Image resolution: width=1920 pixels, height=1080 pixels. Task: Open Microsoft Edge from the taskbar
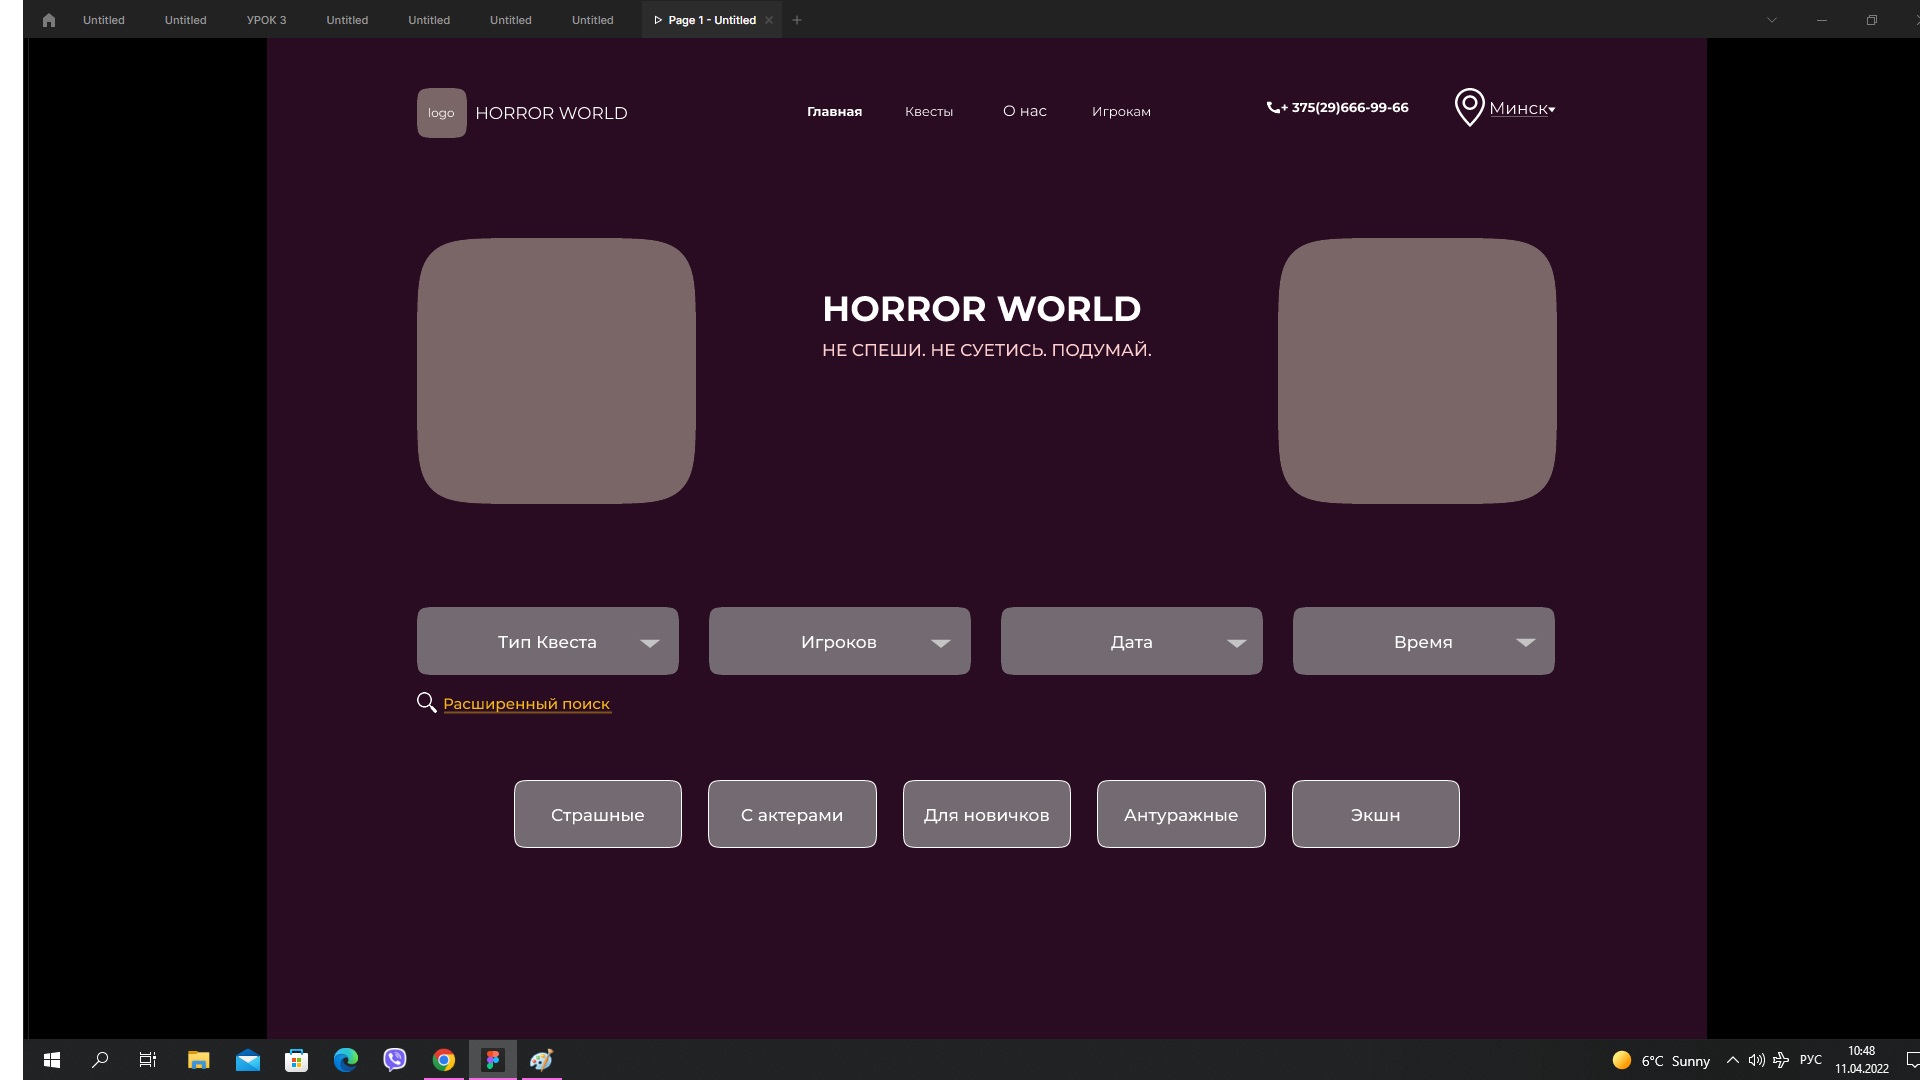[x=346, y=1060]
